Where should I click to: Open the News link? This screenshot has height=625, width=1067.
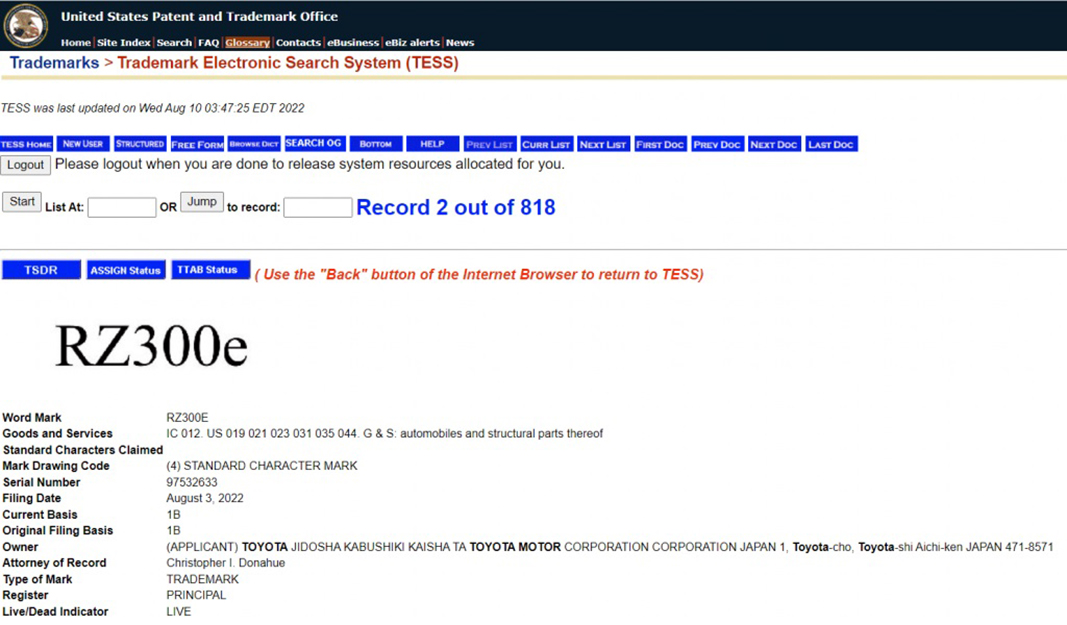[x=460, y=43]
